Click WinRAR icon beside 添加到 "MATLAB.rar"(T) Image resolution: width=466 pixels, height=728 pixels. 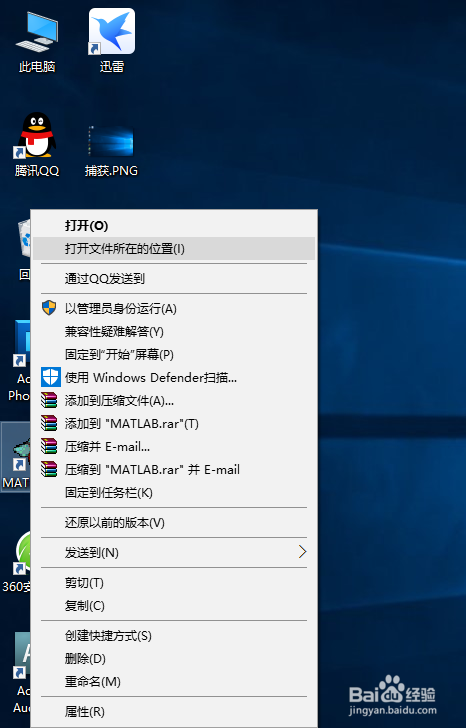coord(49,423)
